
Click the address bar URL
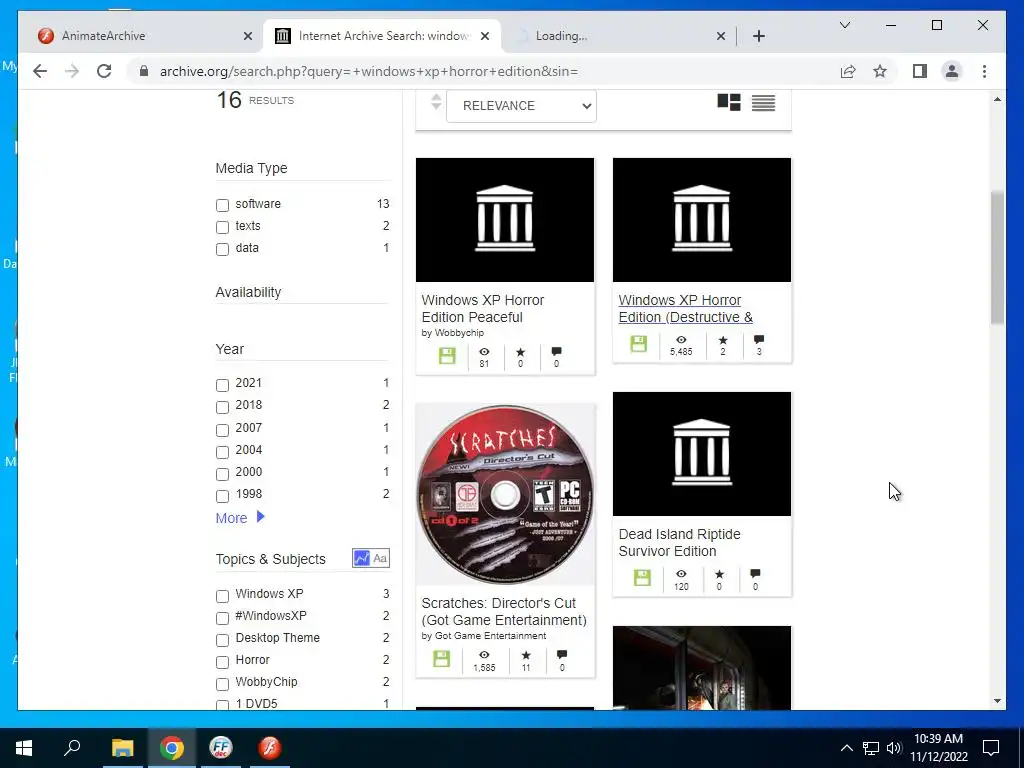point(369,71)
